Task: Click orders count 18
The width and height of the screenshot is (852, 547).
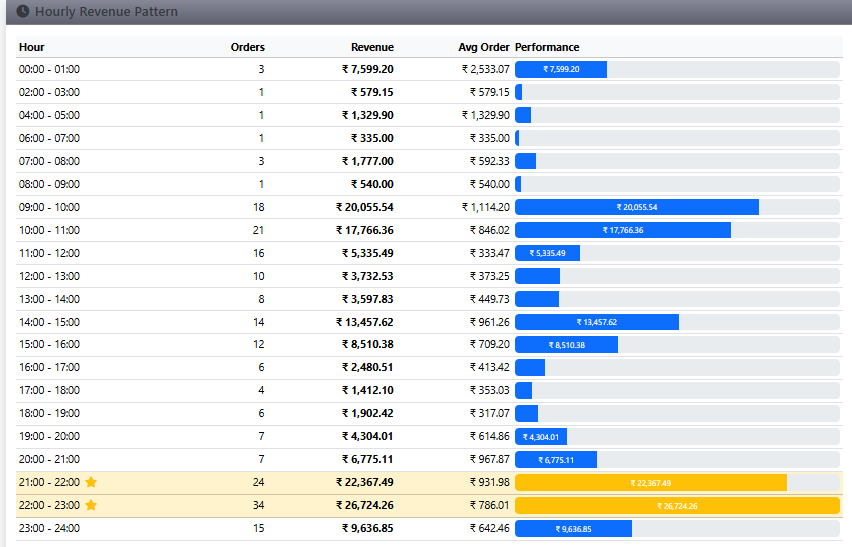Action: pos(259,207)
